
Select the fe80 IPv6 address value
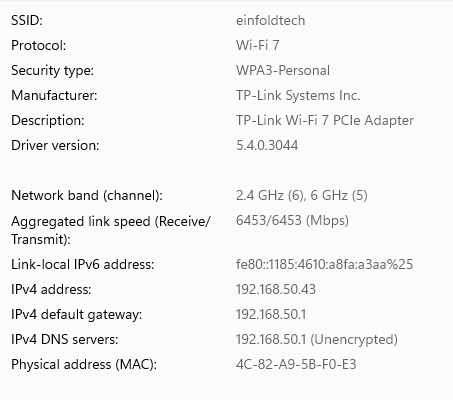(x=324, y=264)
